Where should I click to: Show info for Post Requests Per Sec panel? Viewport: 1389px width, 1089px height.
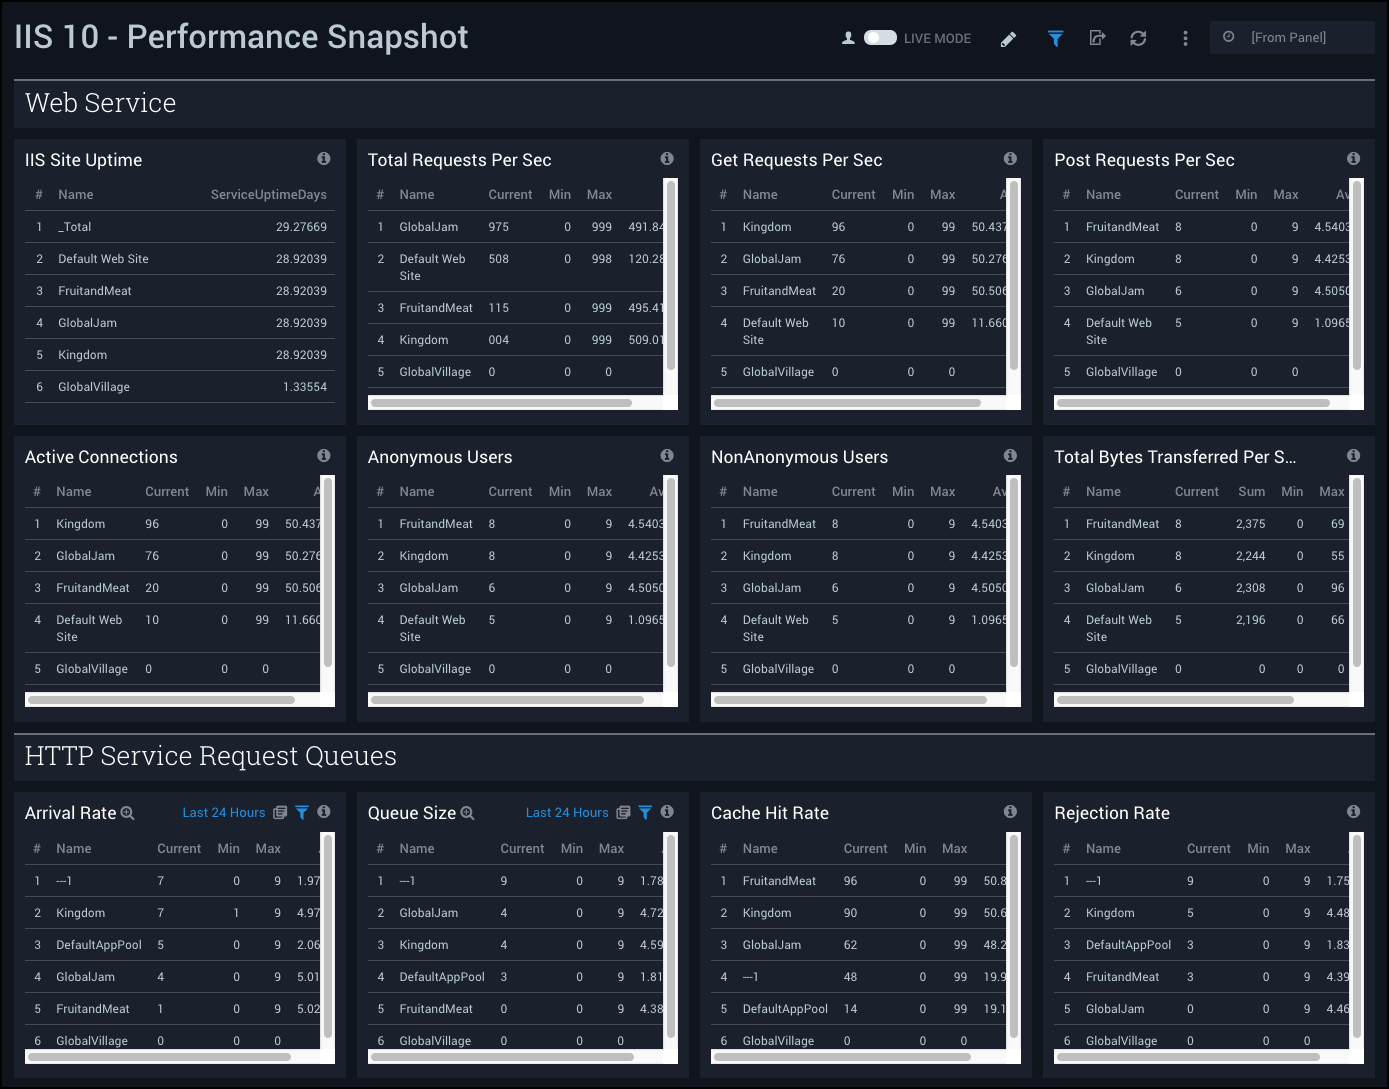click(x=1353, y=158)
